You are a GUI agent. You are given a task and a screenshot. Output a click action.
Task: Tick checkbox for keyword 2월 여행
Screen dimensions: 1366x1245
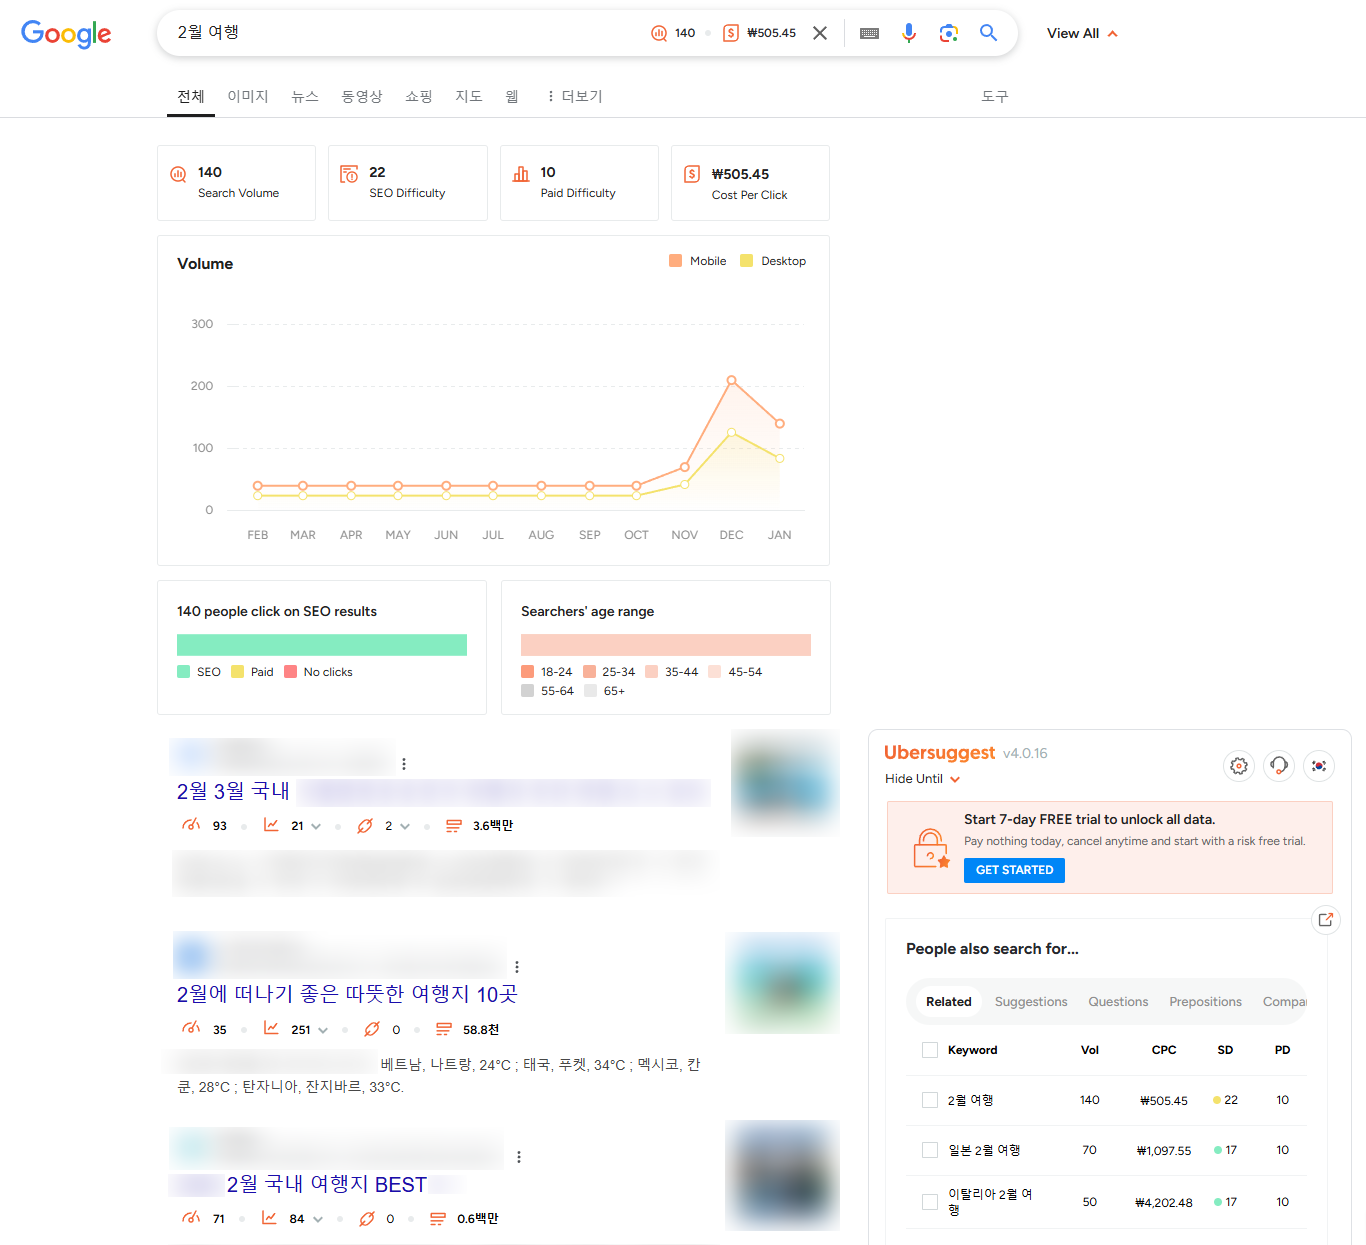(930, 1100)
